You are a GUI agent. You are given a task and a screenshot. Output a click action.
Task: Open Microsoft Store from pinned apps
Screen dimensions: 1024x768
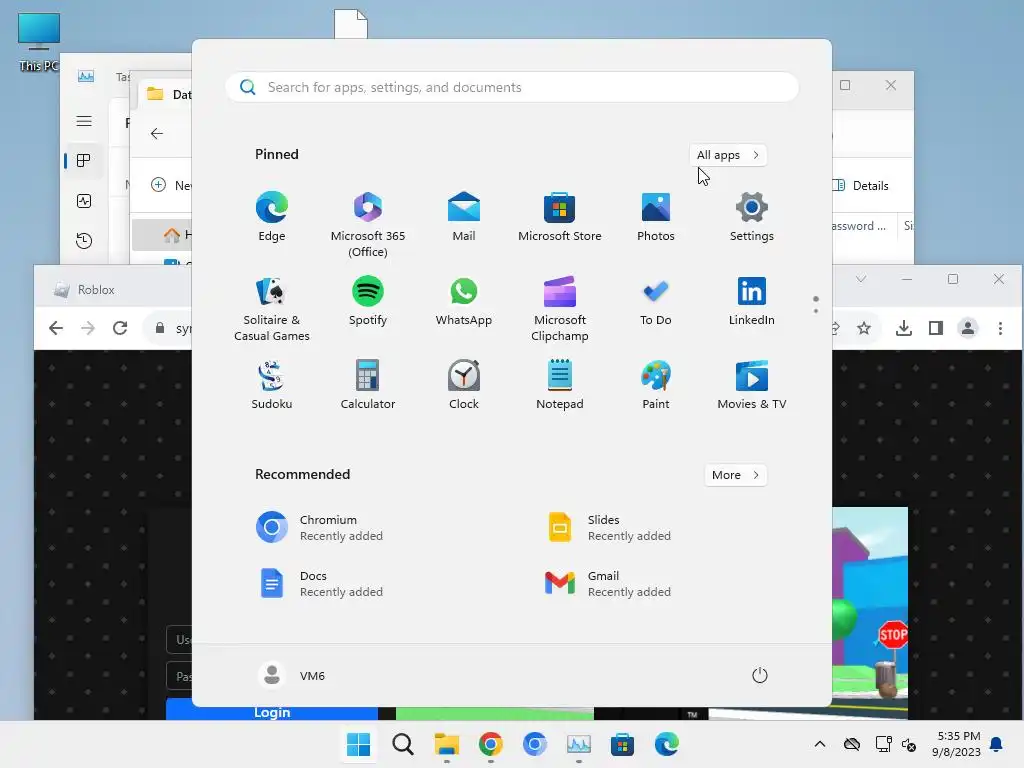[x=560, y=217]
